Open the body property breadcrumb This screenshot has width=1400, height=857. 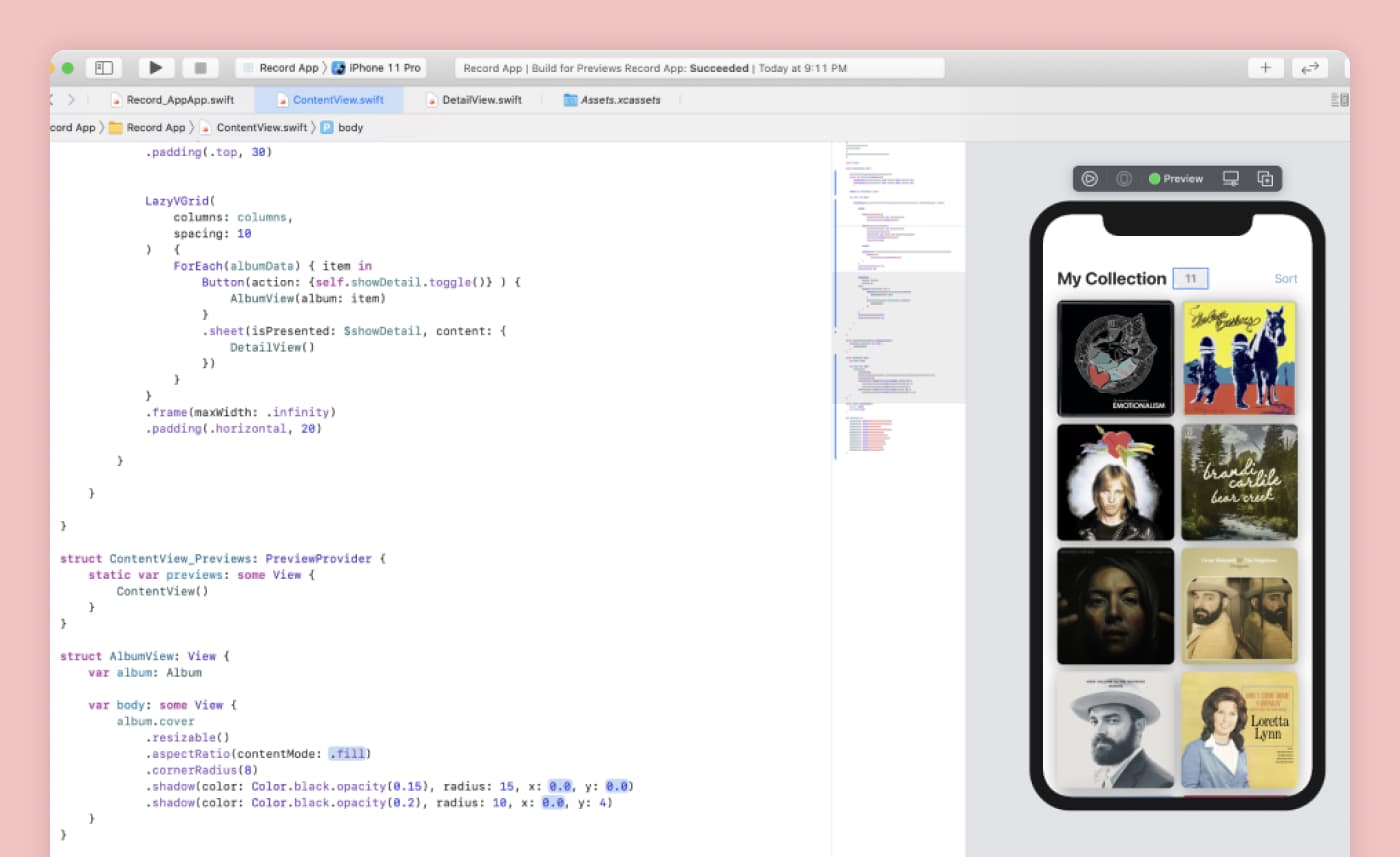[341, 128]
